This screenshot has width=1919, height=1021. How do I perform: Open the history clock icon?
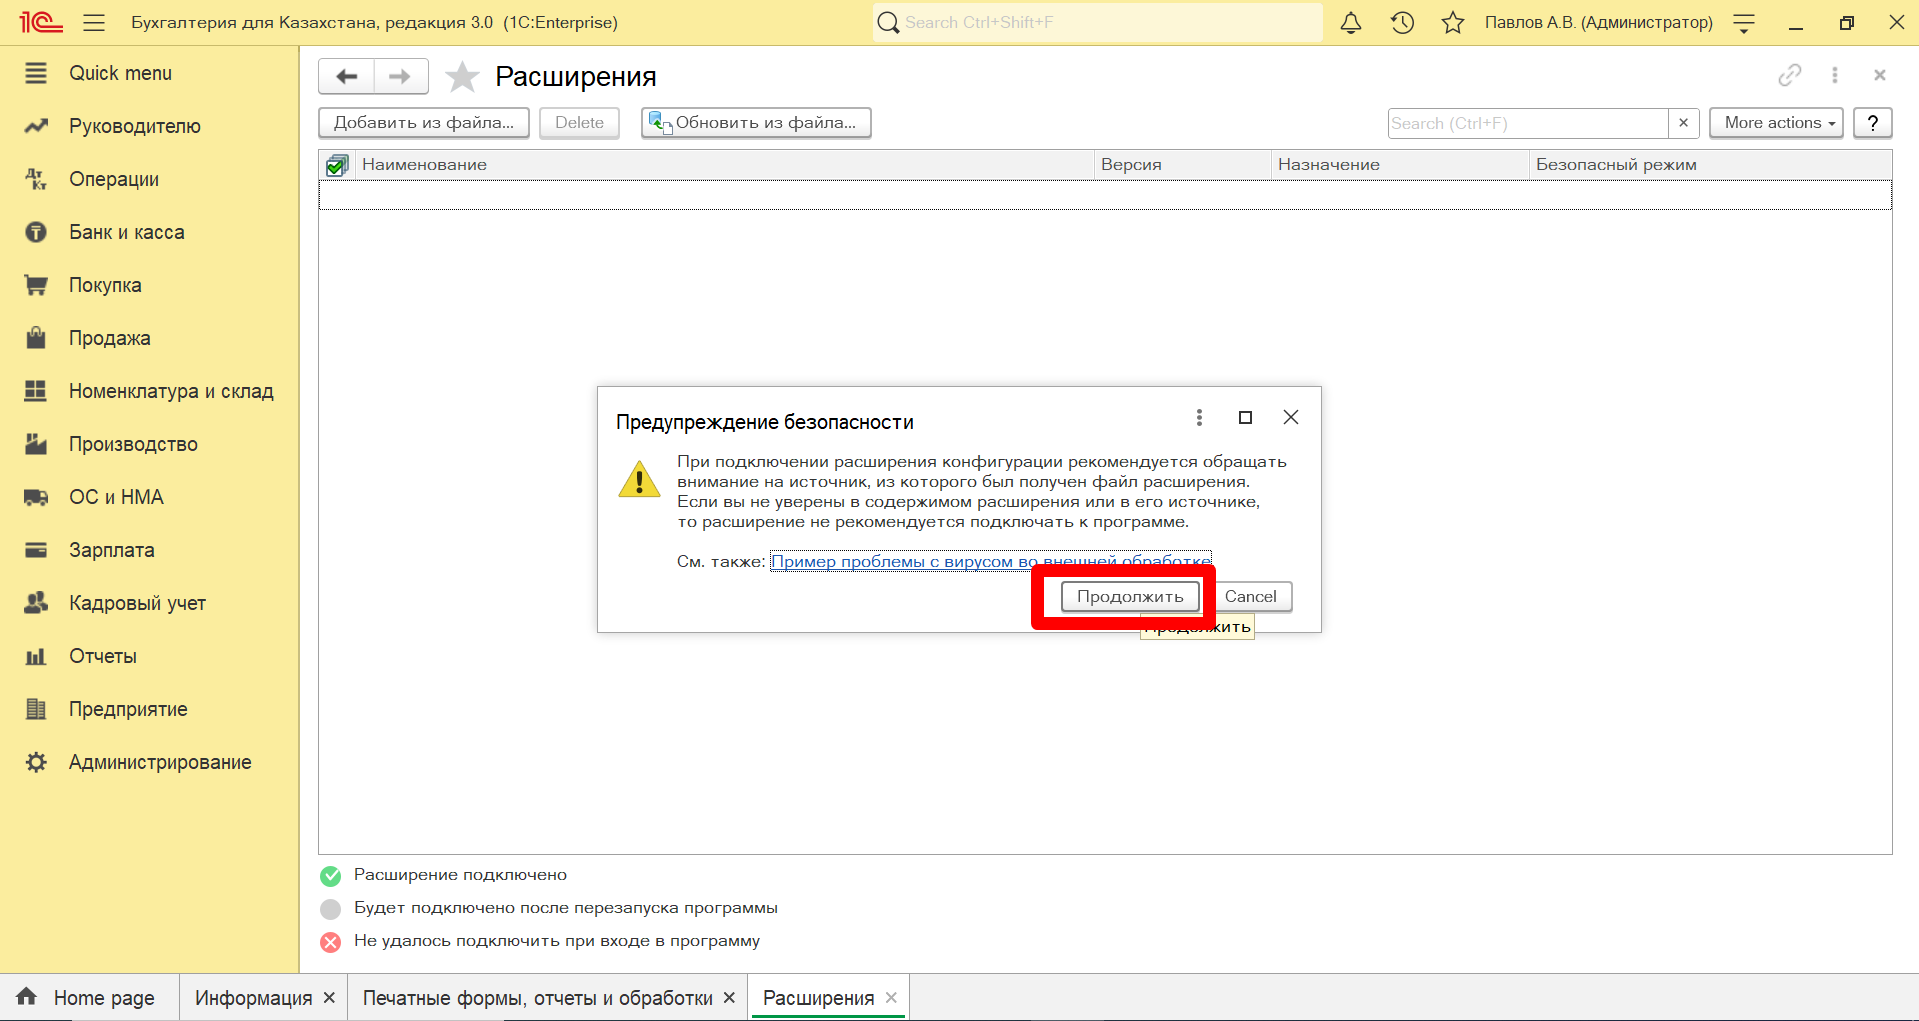1402,22
